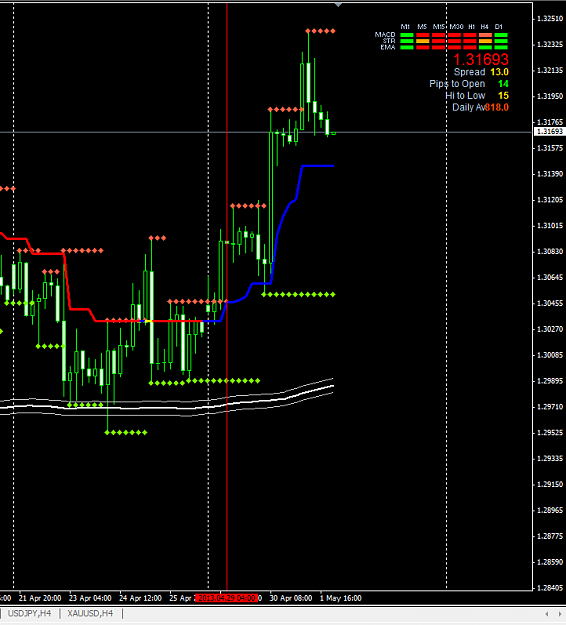Select the Daily Av label
Image resolution: width=566 pixels, height=625 pixels.
click(468, 107)
